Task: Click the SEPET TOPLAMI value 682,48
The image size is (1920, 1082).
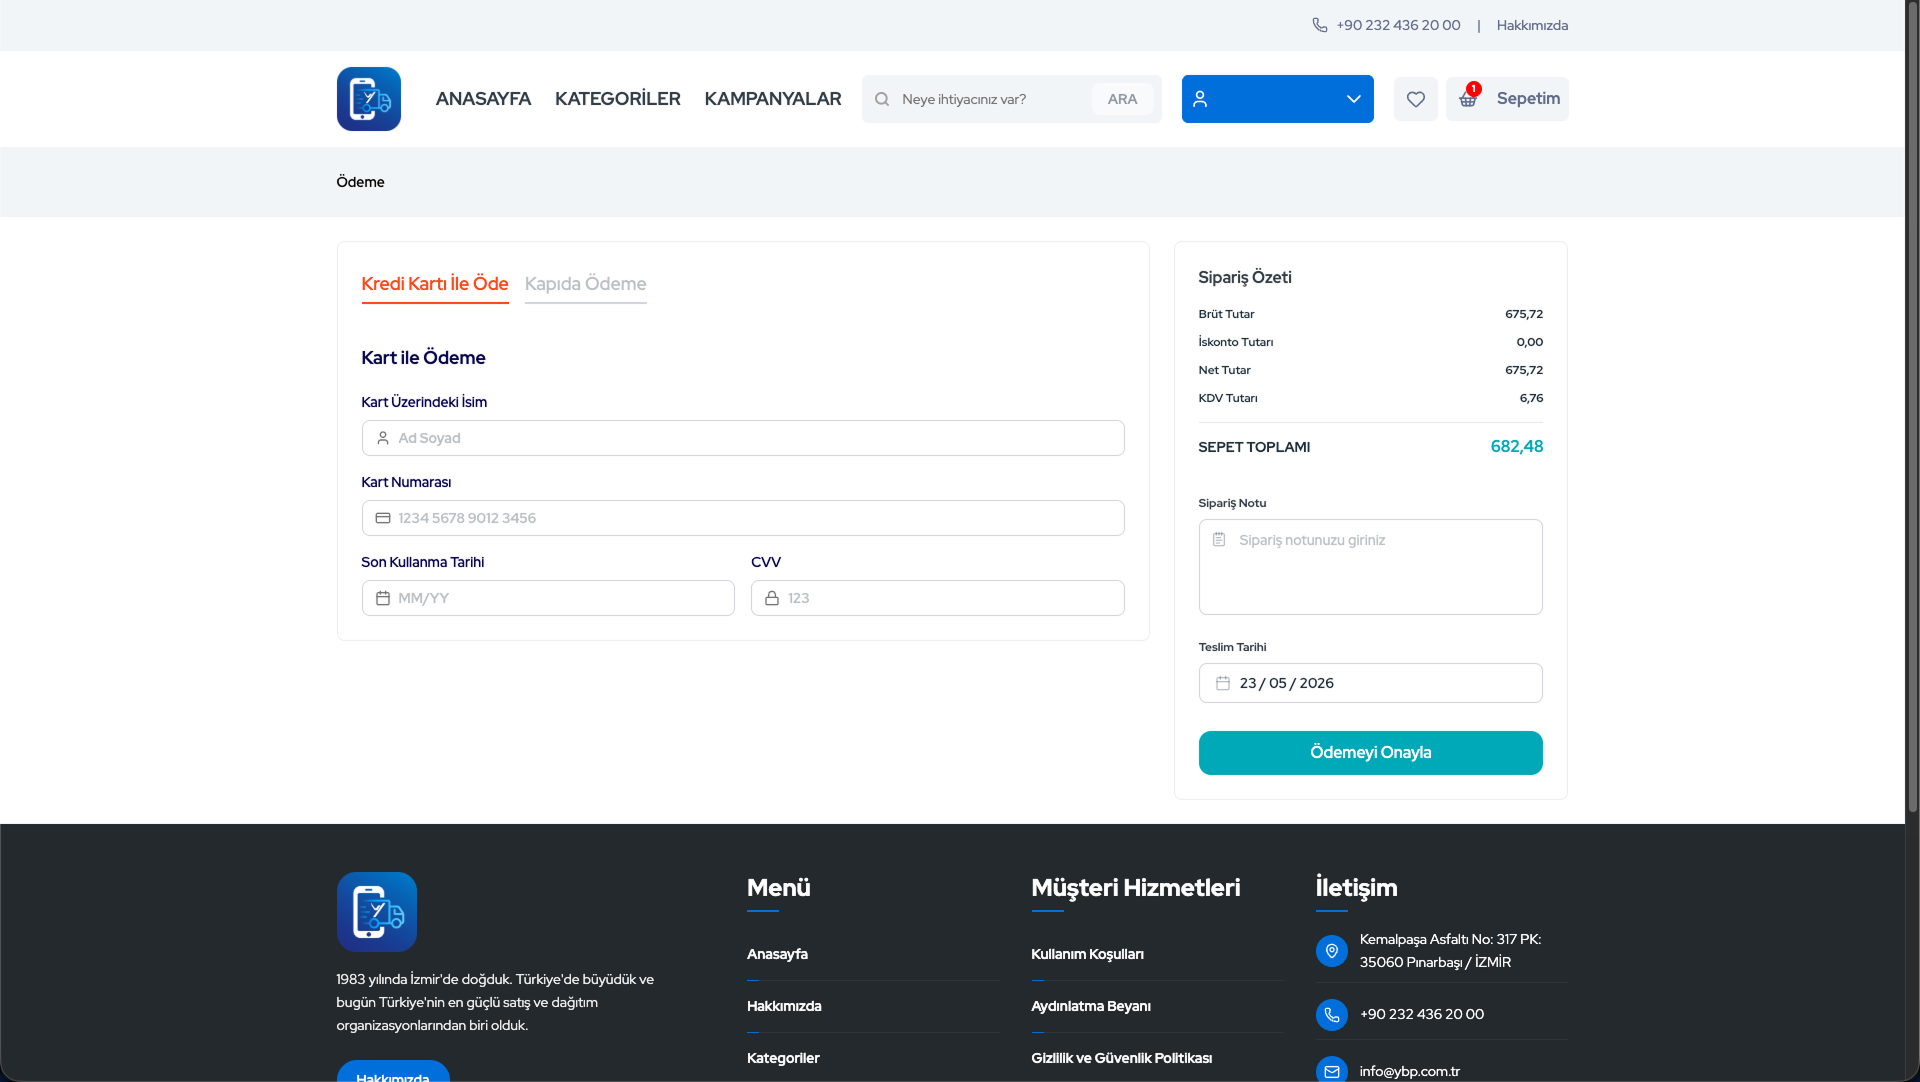Action: [x=1516, y=447]
